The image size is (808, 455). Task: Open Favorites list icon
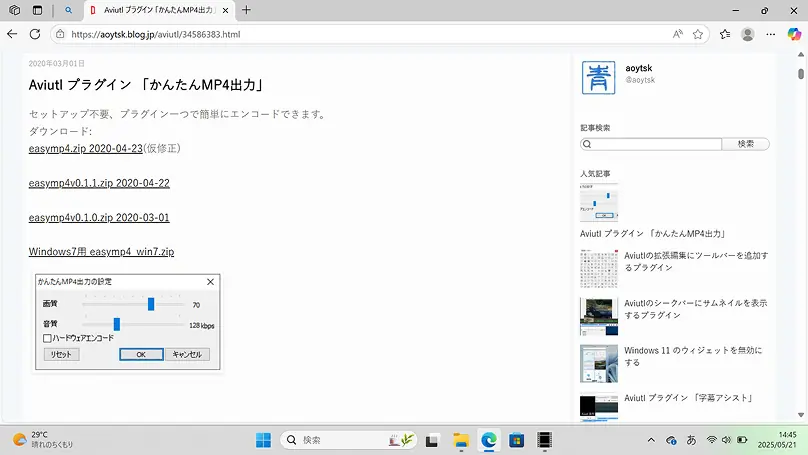(x=725, y=34)
